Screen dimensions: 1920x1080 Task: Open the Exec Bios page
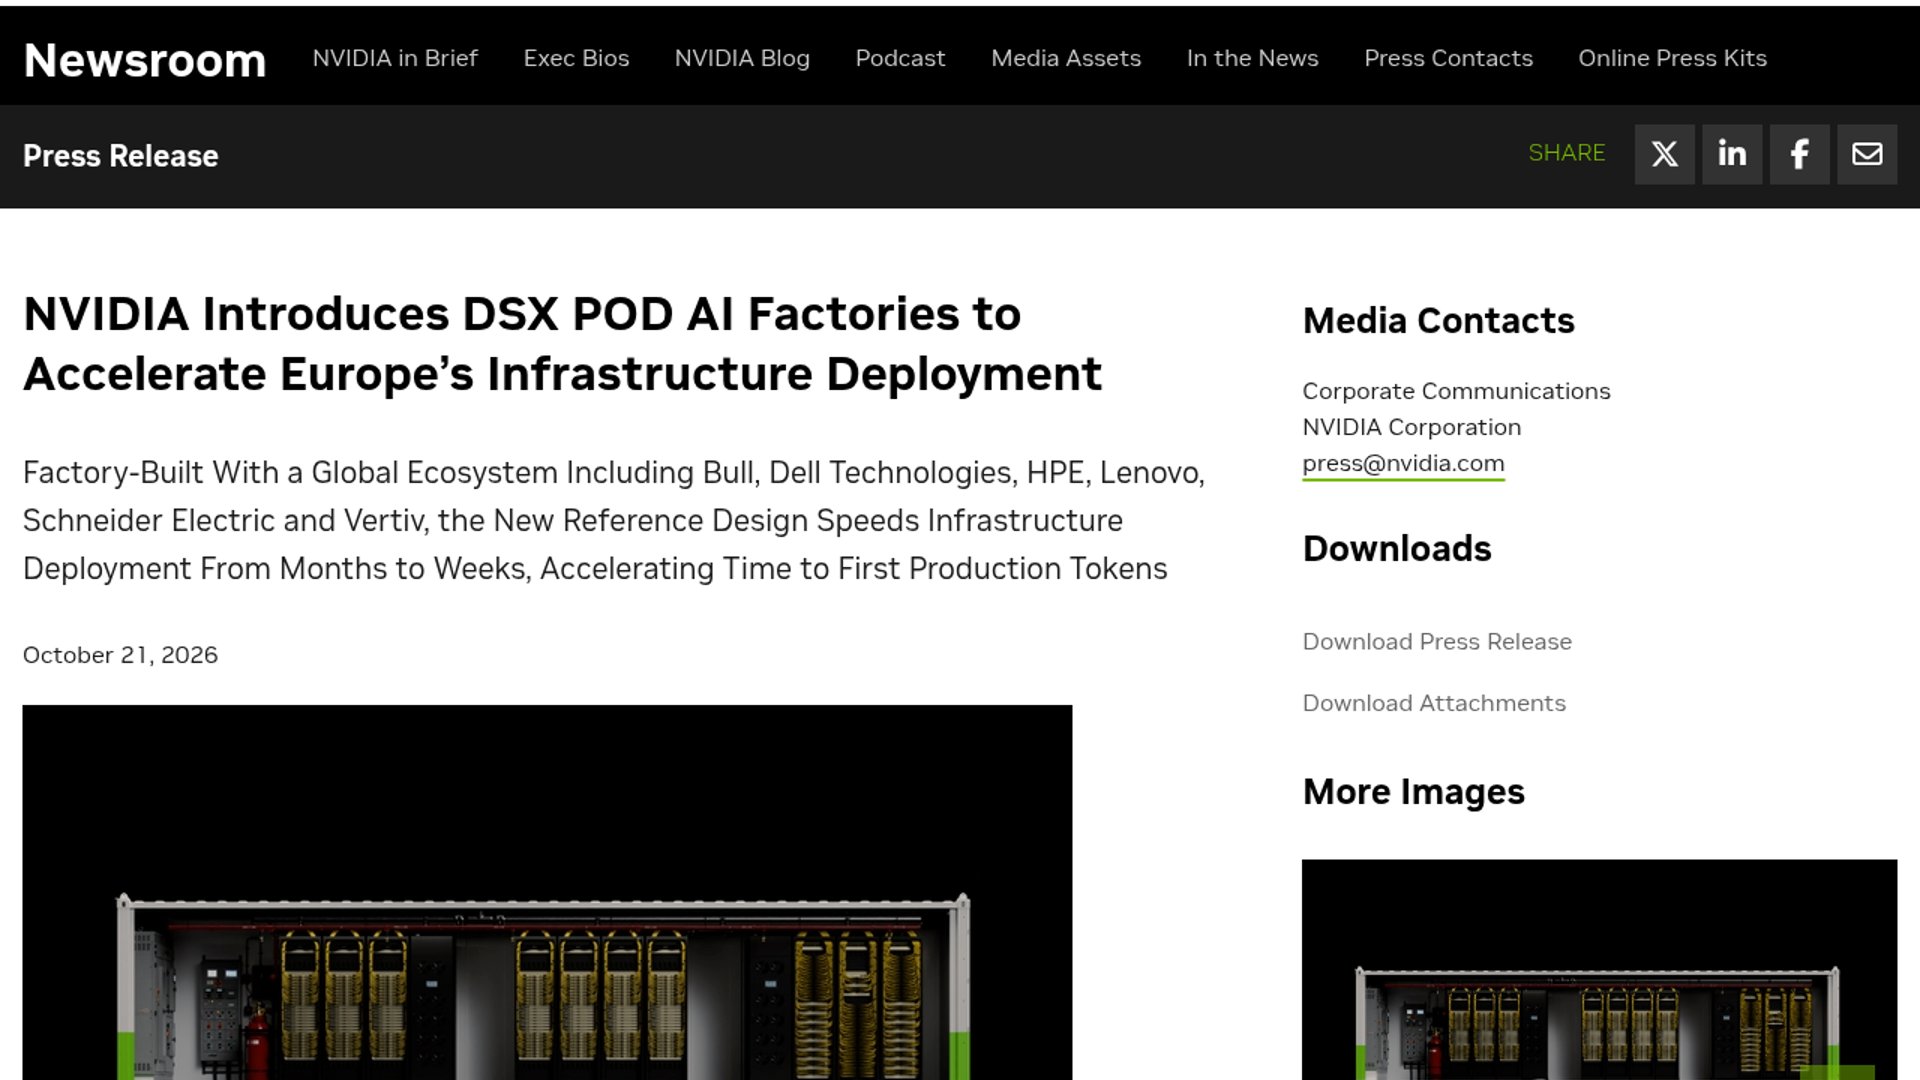click(576, 58)
